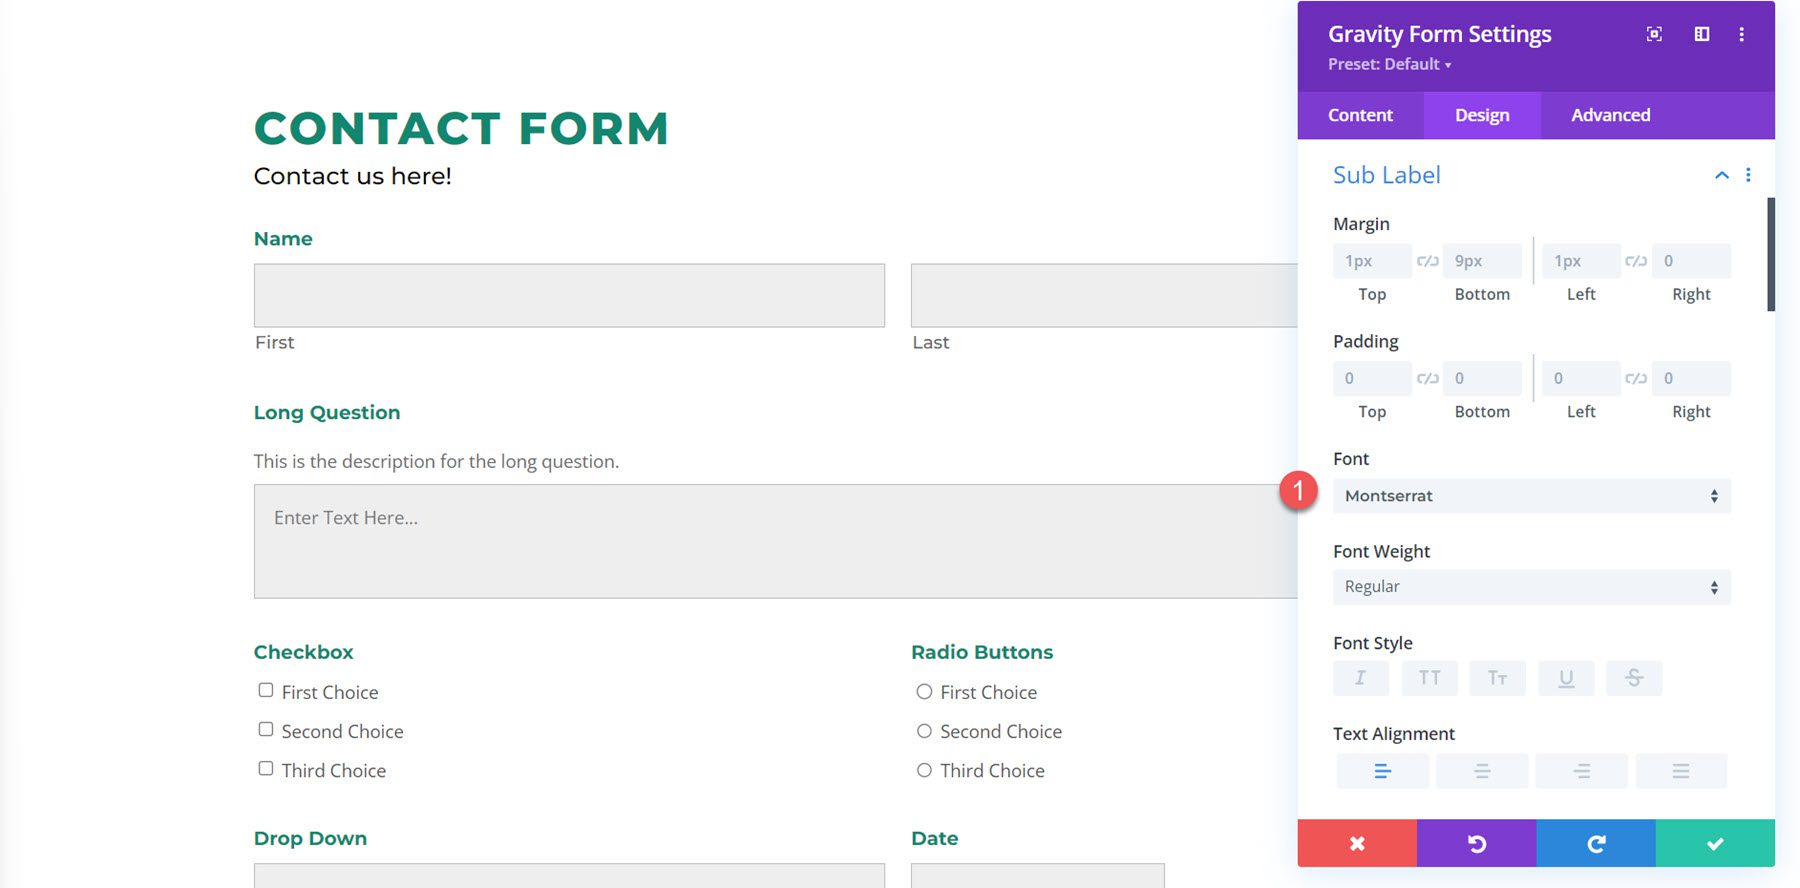The image size is (1800, 888).
Task: Apply strikethrough font style
Action: click(1633, 678)
